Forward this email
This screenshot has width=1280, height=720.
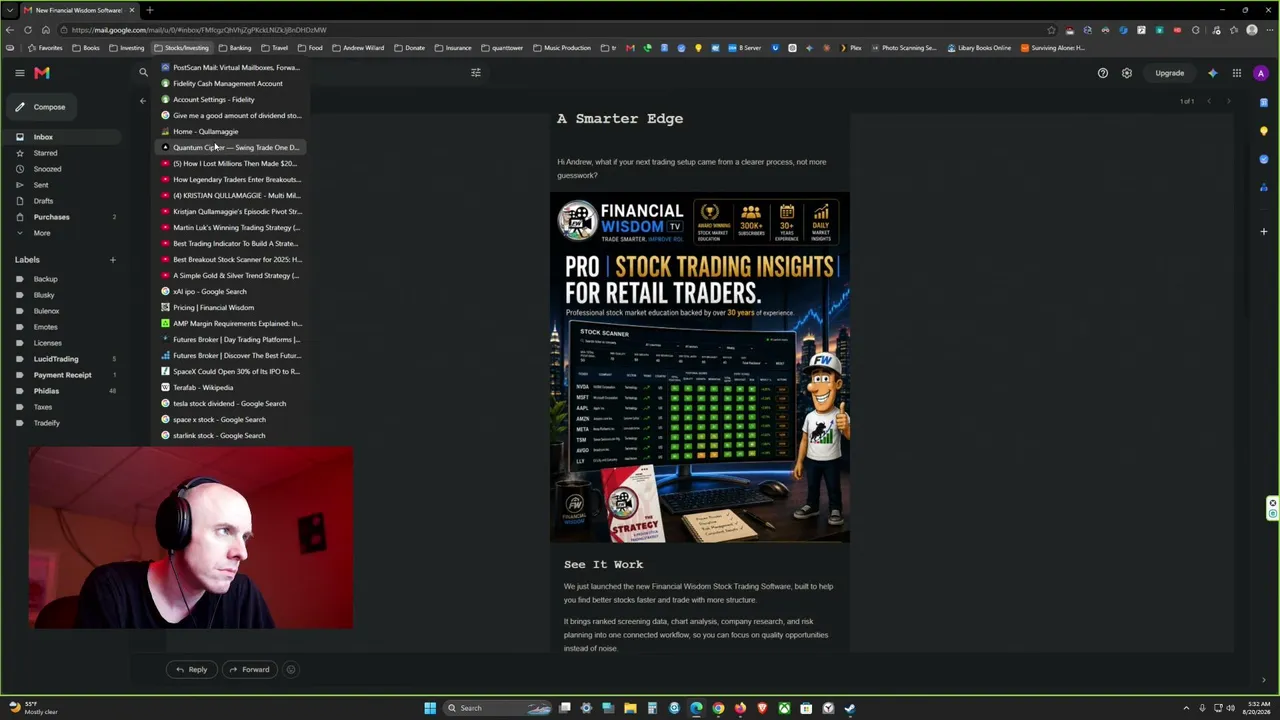point(249,670)
